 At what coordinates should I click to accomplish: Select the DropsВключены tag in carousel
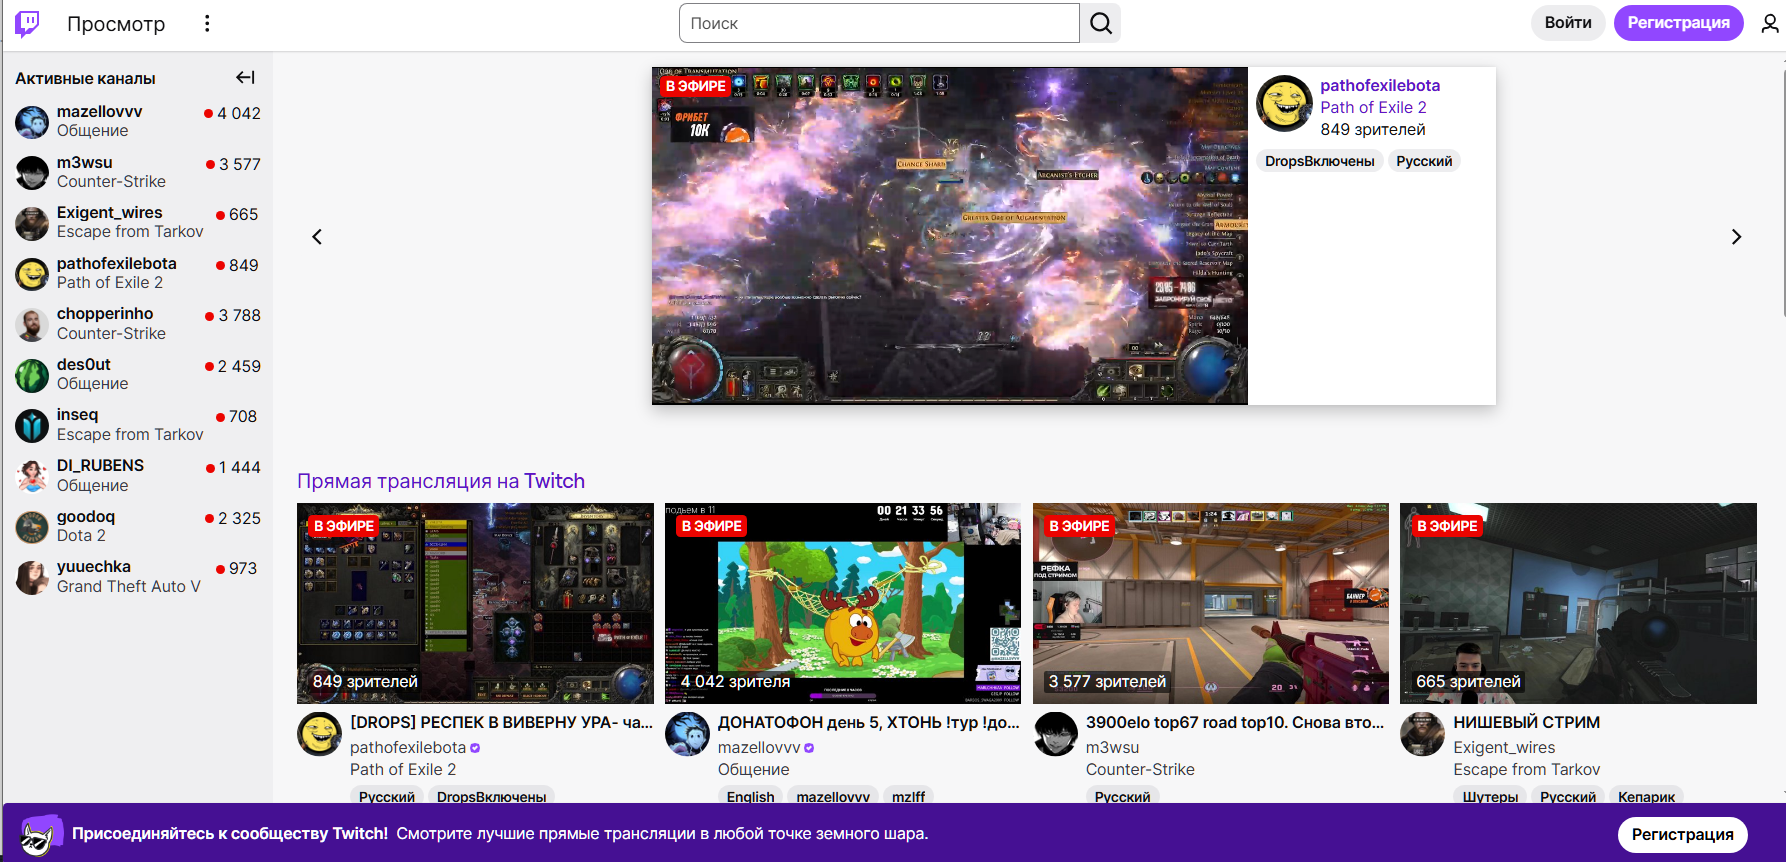tap(1319, 161)
